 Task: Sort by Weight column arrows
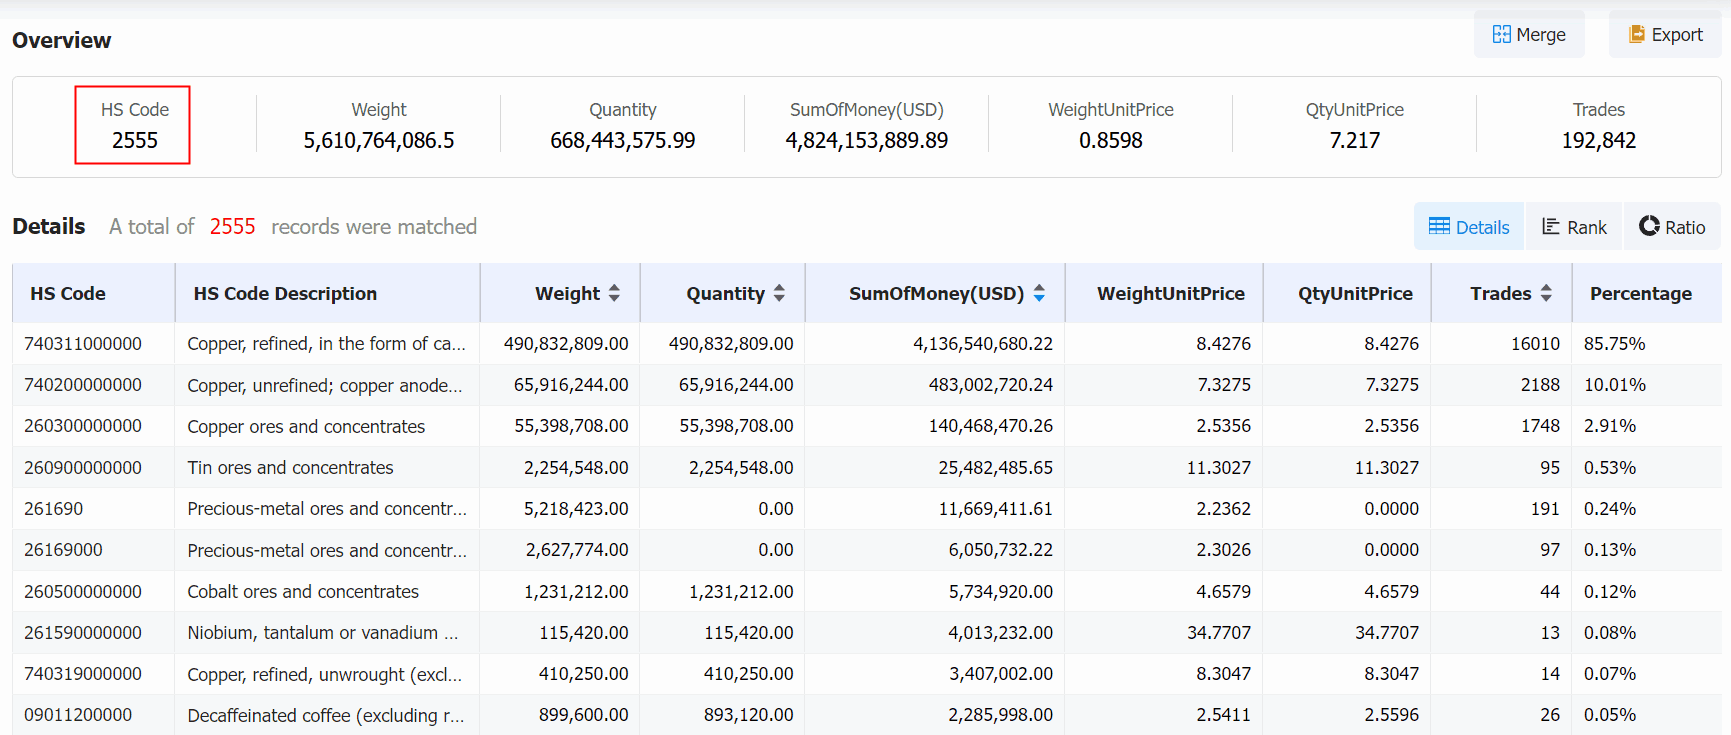tap(614, 293)
